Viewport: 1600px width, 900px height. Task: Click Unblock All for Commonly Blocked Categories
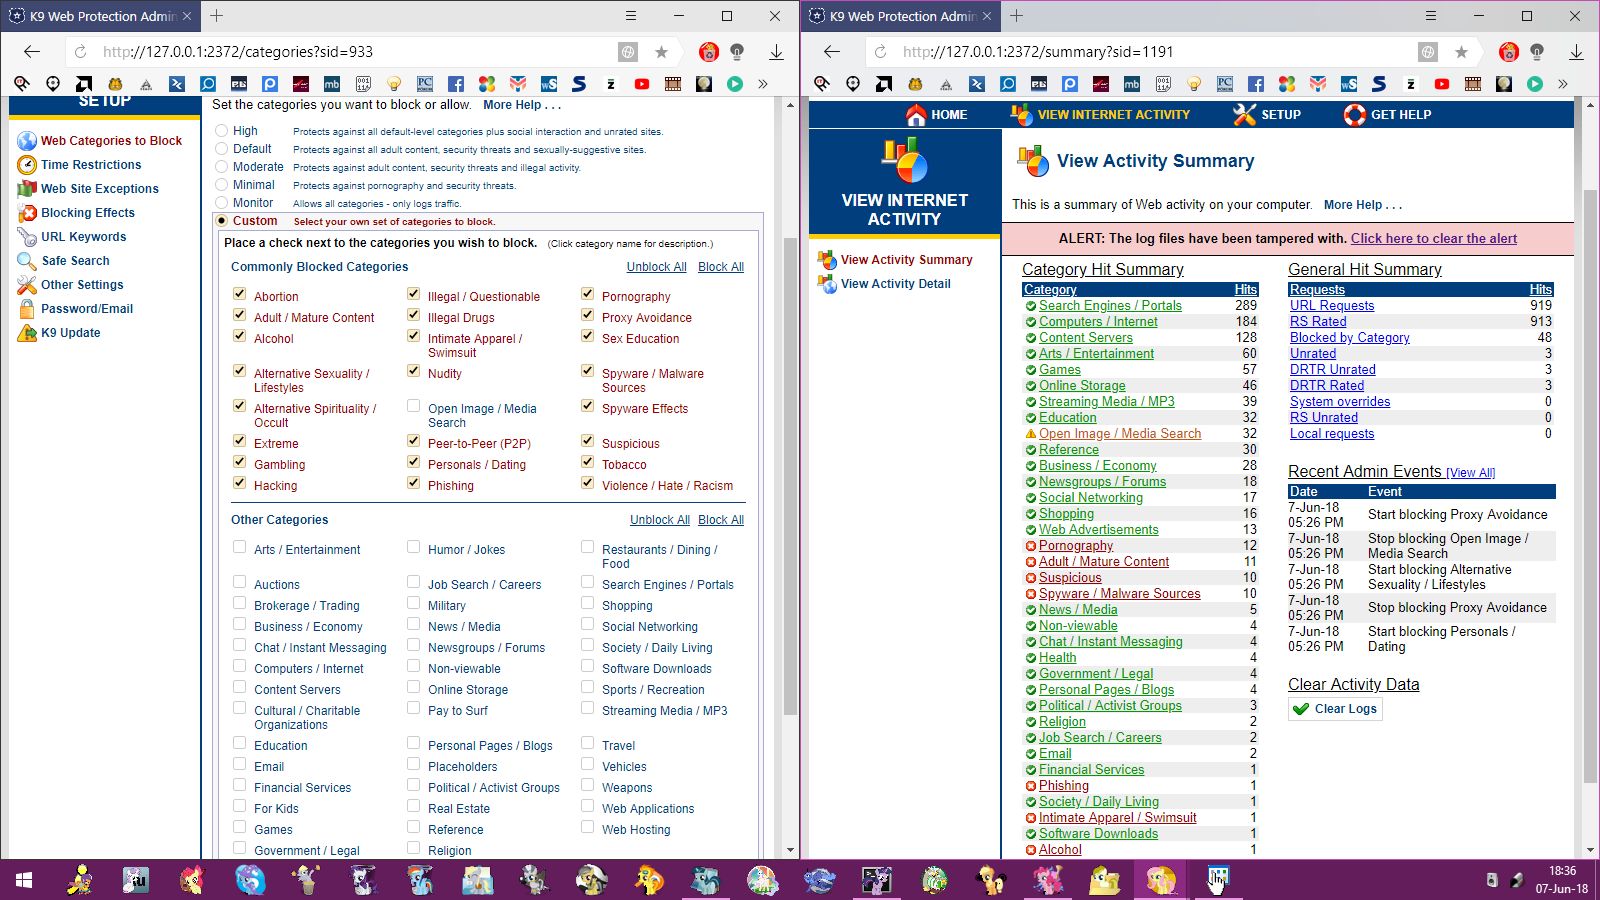pyautogui.click(x=656, y=267)
